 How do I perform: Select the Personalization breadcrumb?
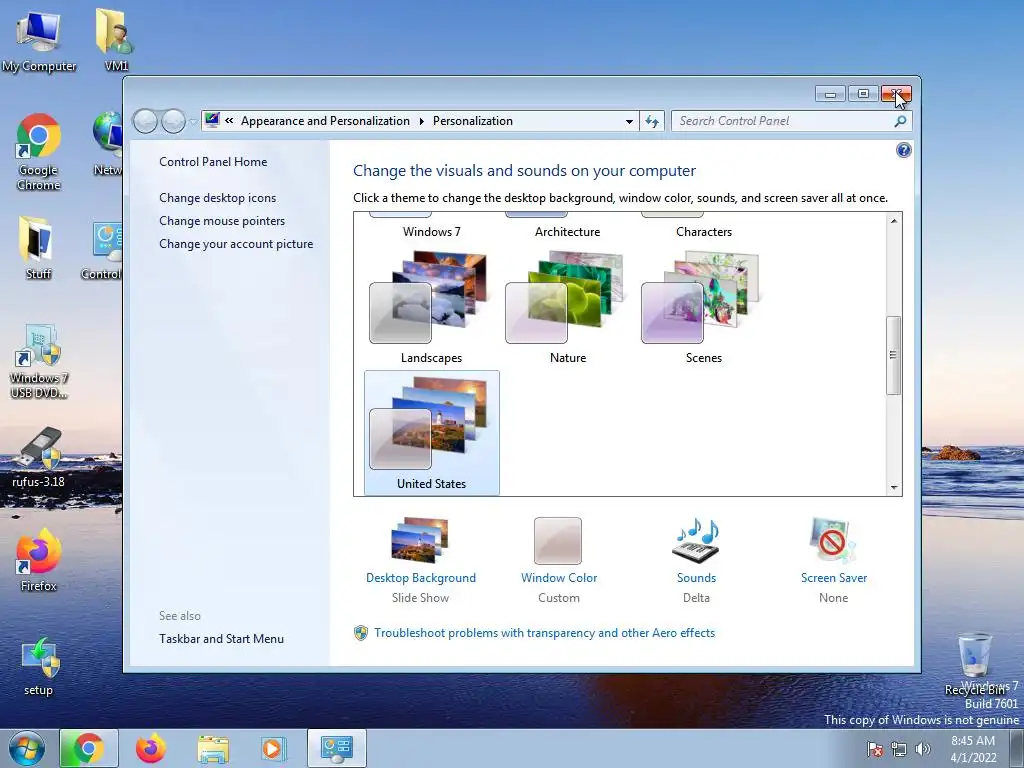[x=473, y=121]
